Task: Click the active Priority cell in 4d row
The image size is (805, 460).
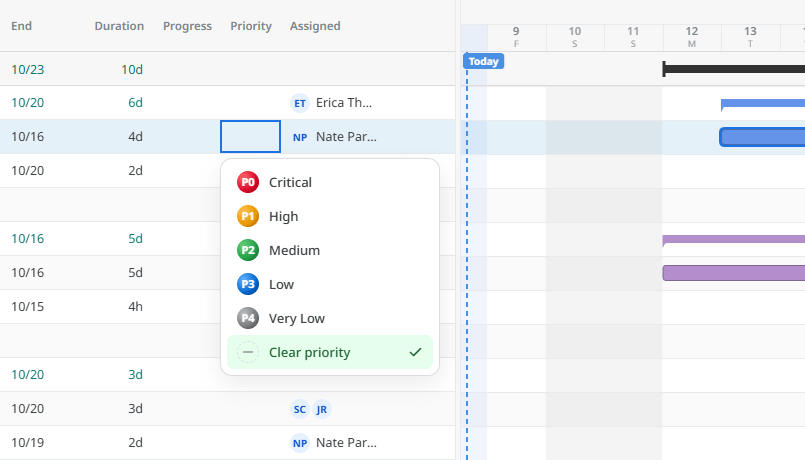Action: tap(251, 137)
